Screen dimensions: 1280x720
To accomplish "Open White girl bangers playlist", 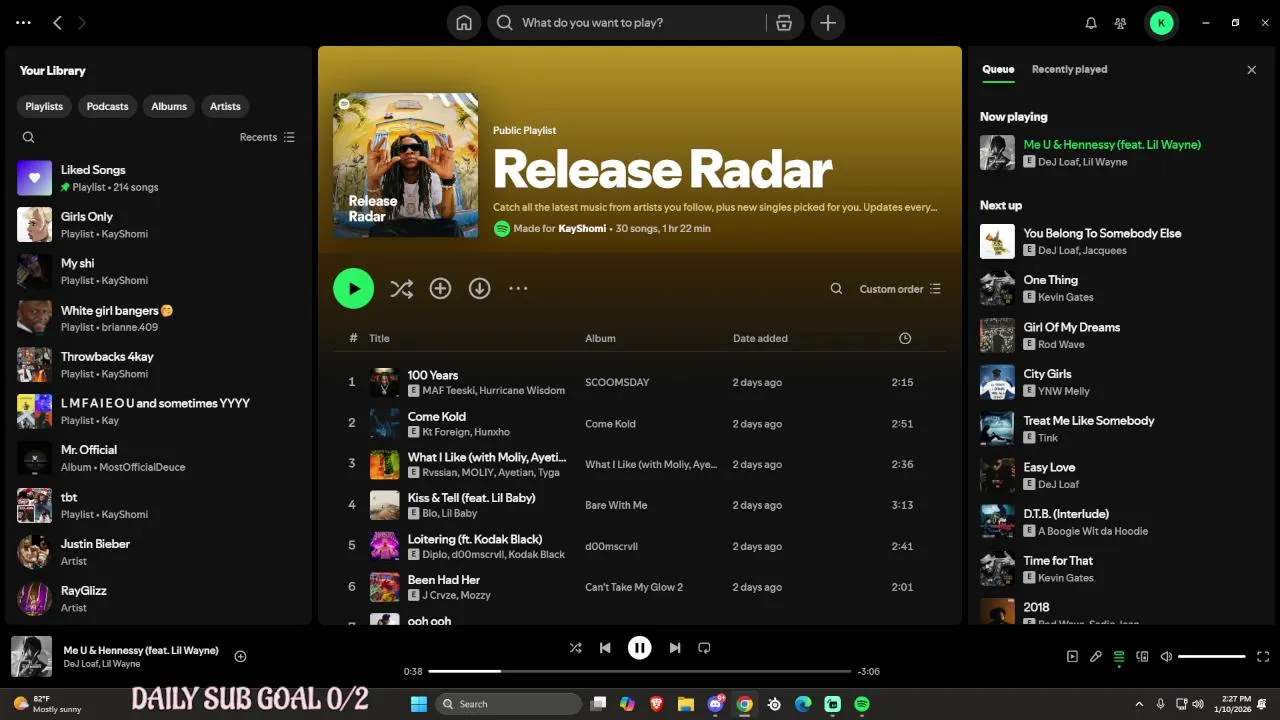I will pyautogui.click(x=160, y=318).
